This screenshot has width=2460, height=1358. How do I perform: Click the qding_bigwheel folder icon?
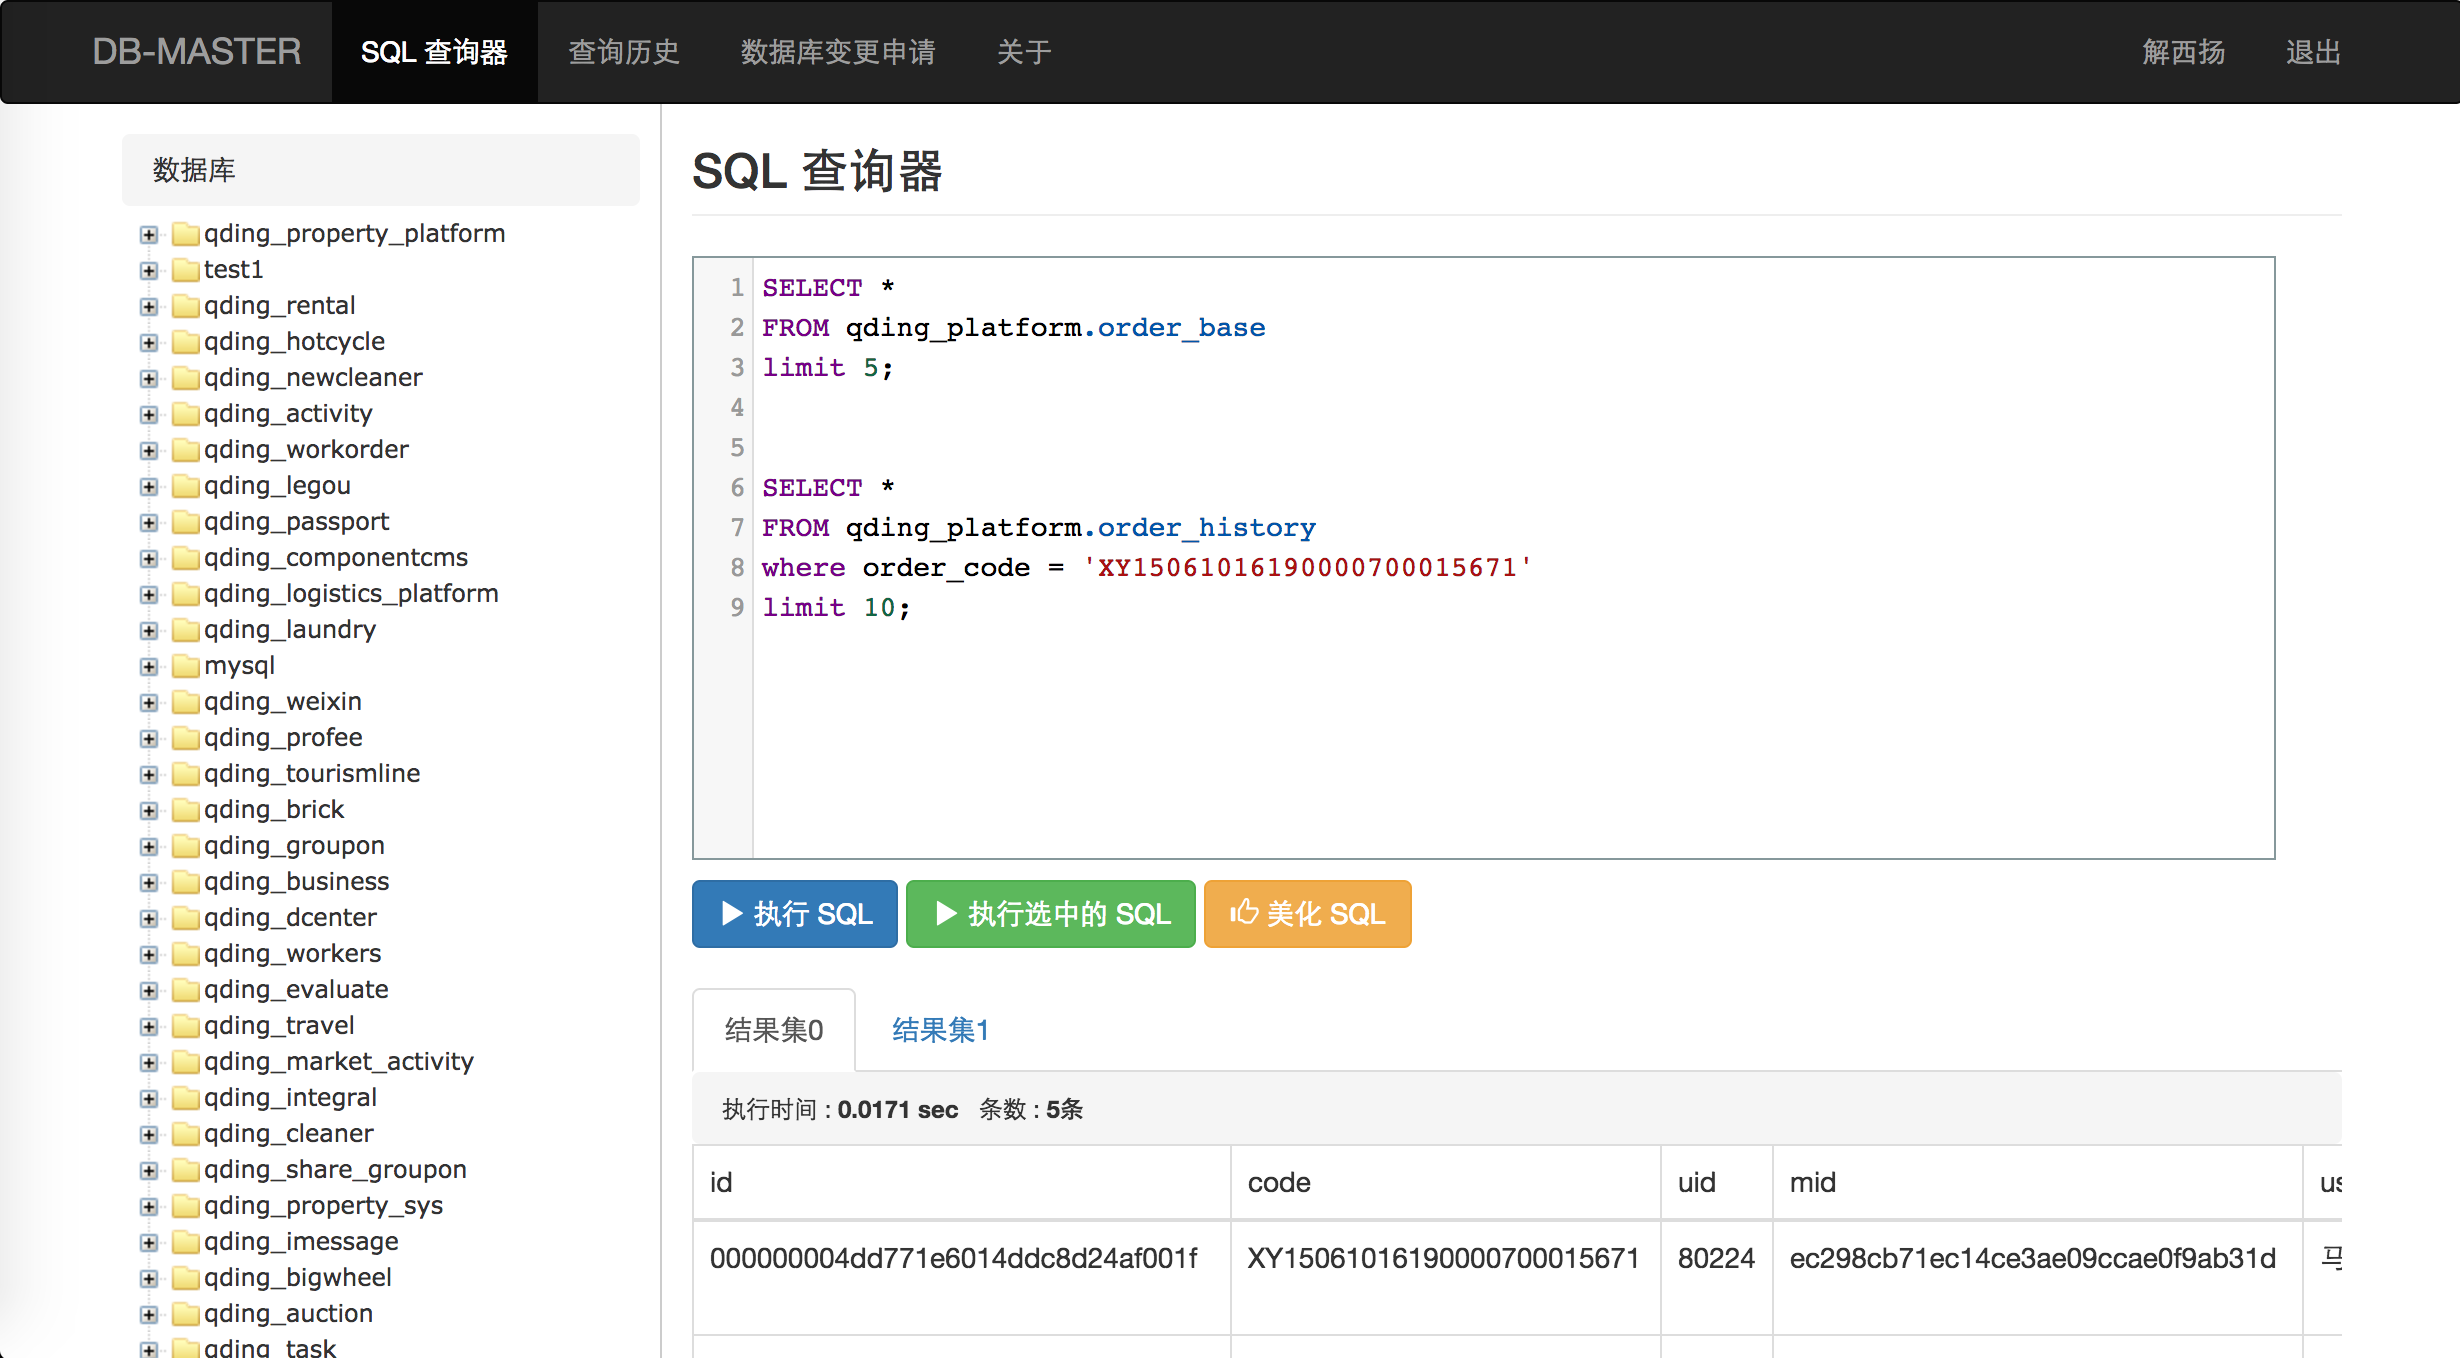(185, 1278)
